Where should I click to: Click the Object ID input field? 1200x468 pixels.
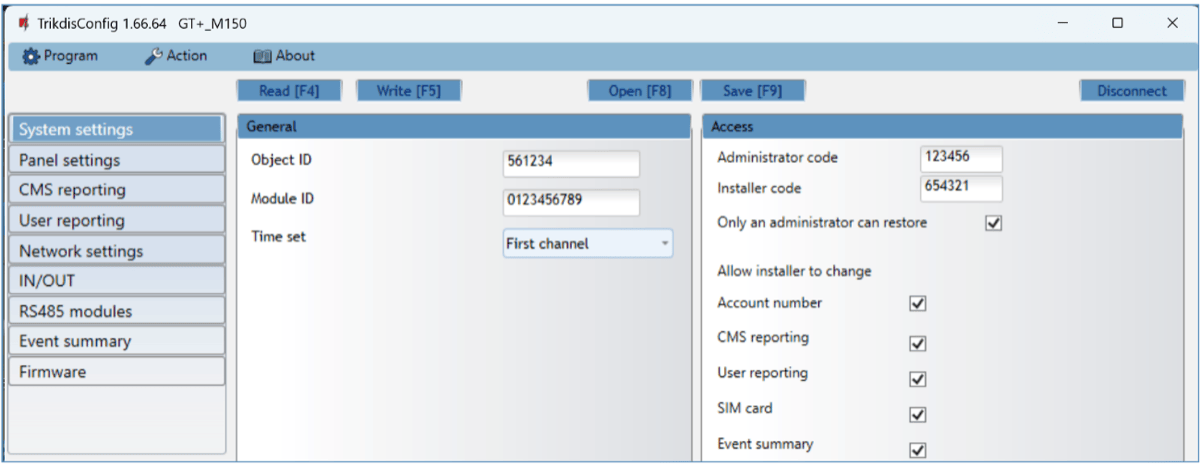(x=571, y=164)
